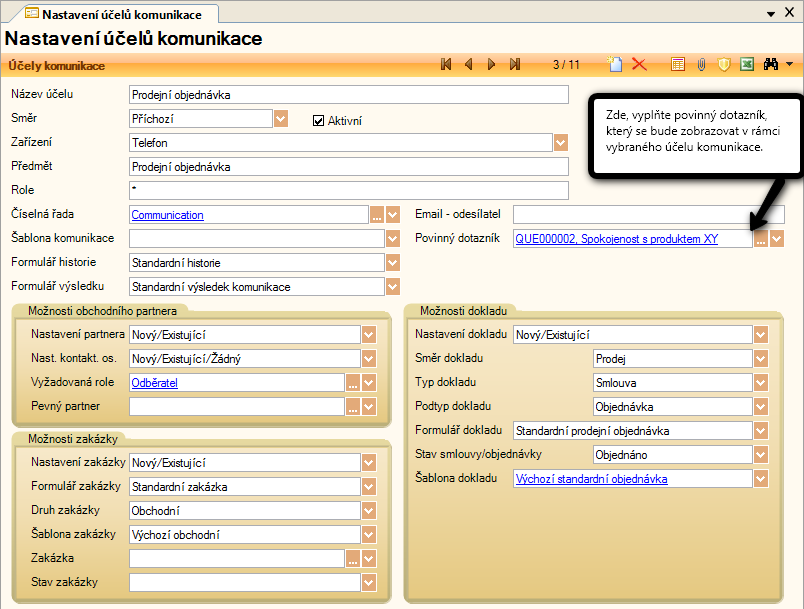Go to the first record
The height and width of the screenshot is (609, 804).
pyautogui.click(x=446, y=65)
